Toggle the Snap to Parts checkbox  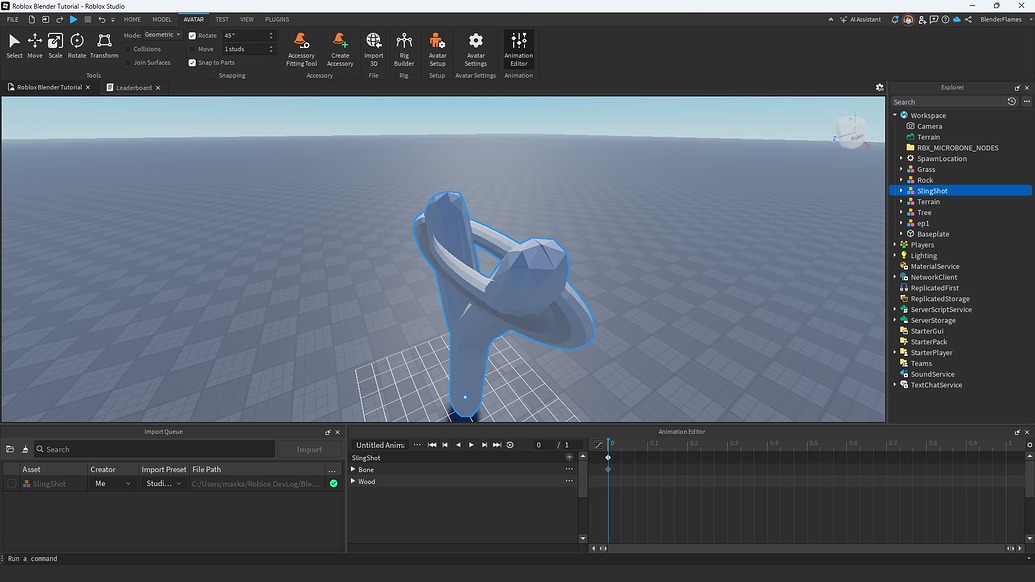coord(192,63)
